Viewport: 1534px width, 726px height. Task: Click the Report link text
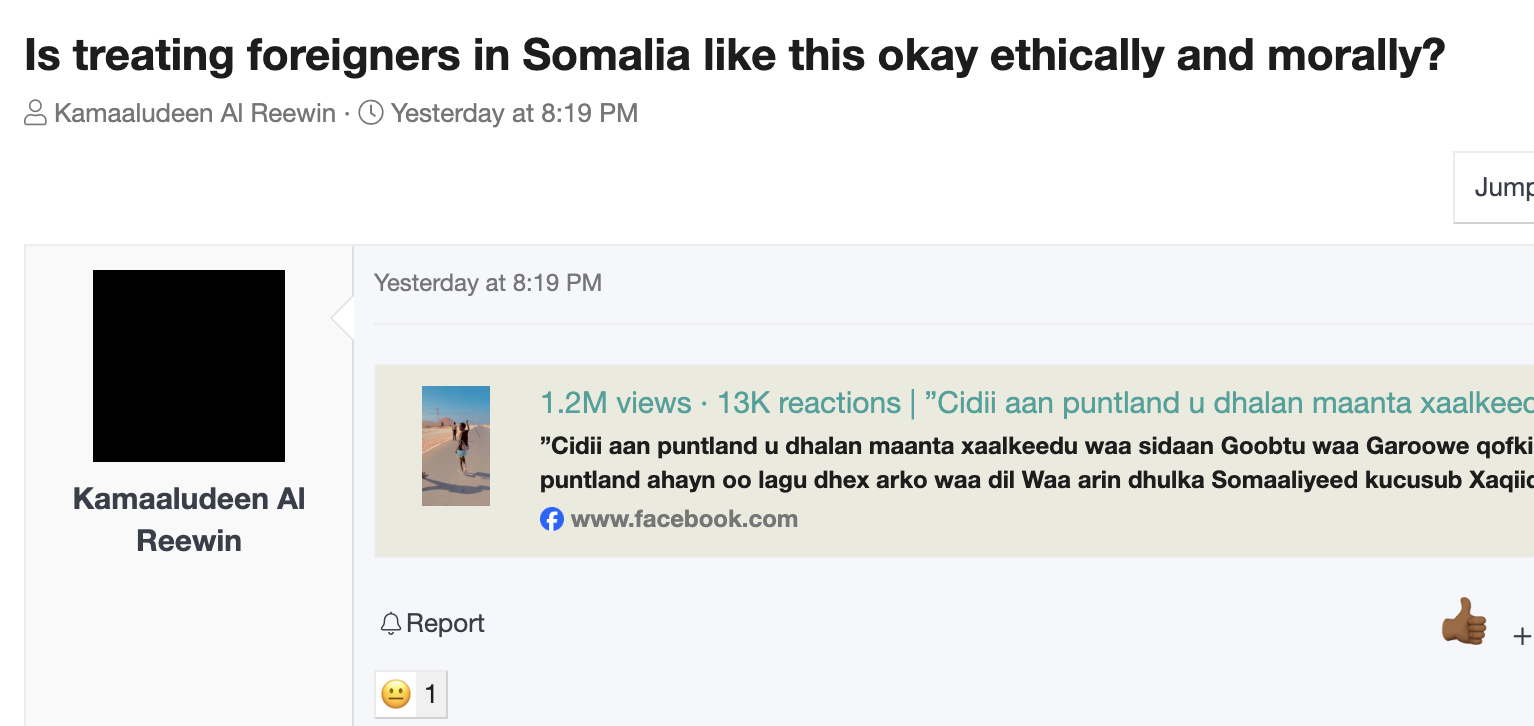pyautogui.click(x=445, y=624)
